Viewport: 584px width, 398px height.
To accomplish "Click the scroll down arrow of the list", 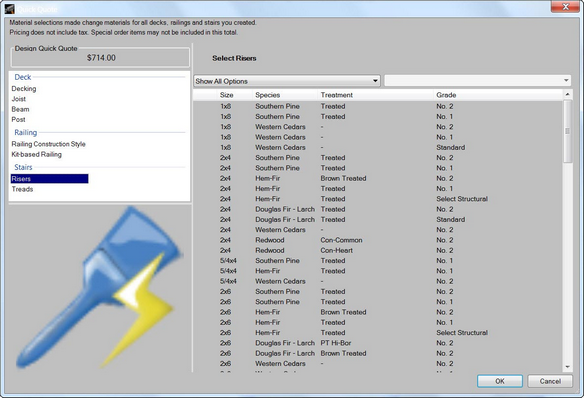I will click(567, 367).
